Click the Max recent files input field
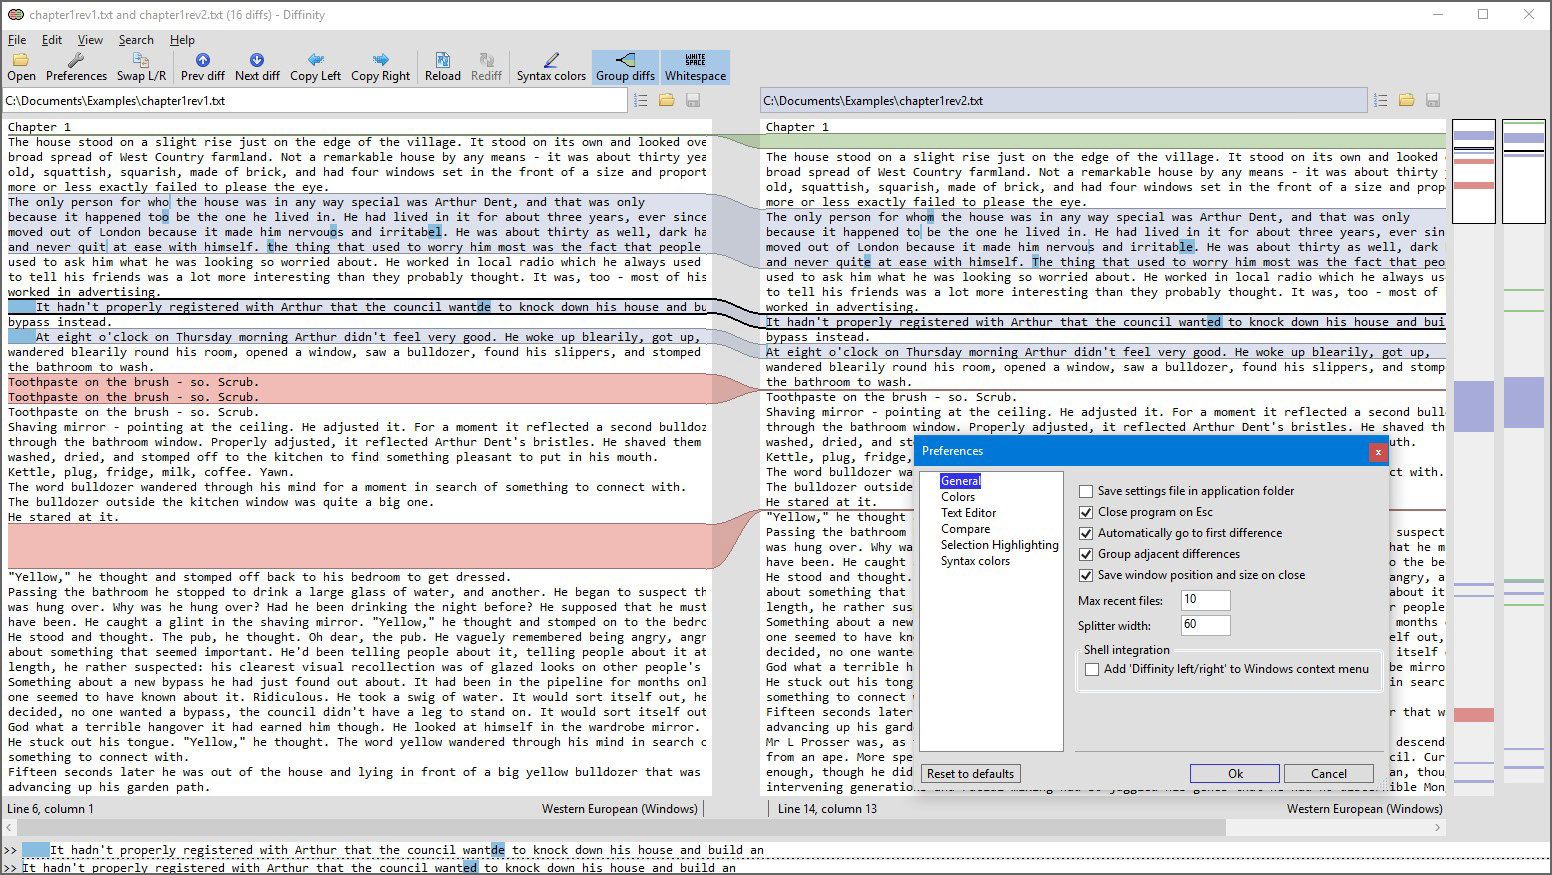Image resolution: width=1552 pixels, height=875 pixels. click(x=1204, y=600)
